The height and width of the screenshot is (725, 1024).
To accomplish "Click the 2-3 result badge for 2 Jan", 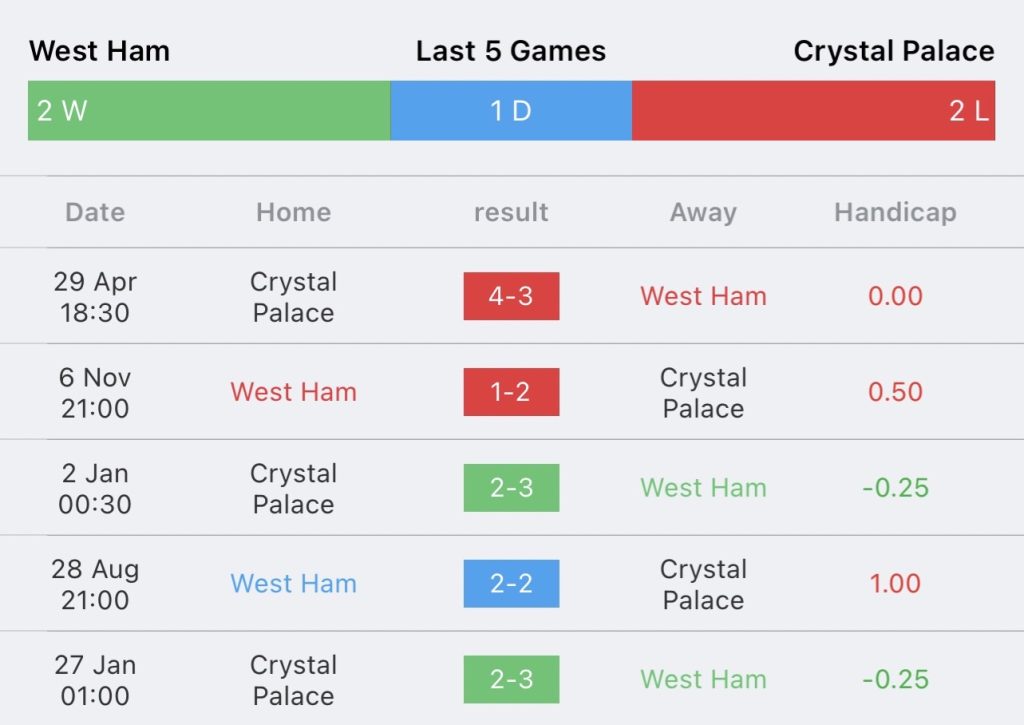I will tap(511, 488).
